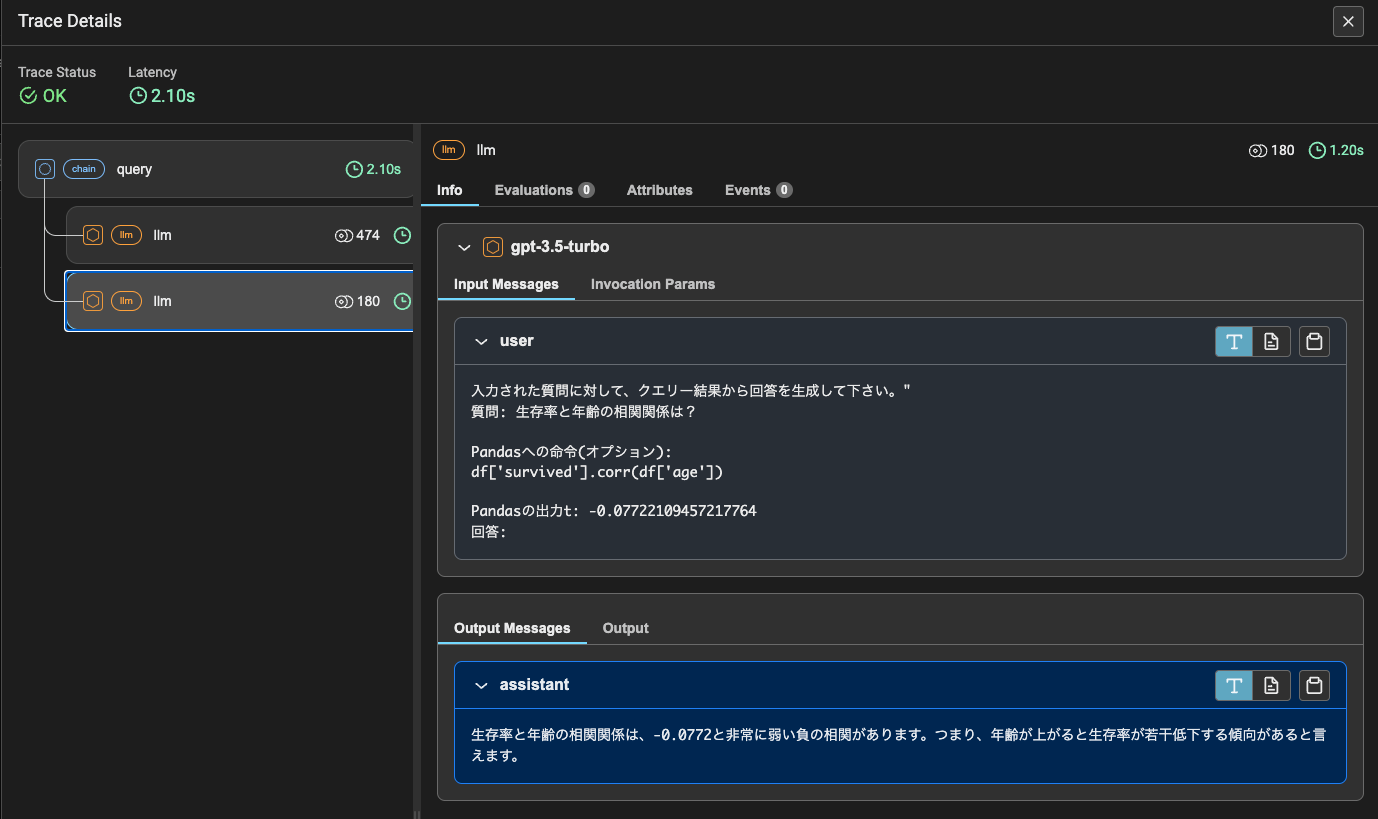The width and height of the screenshot is (1378, 819).
Task: Switch to the Output tab
Action: [x=626, y=628]
